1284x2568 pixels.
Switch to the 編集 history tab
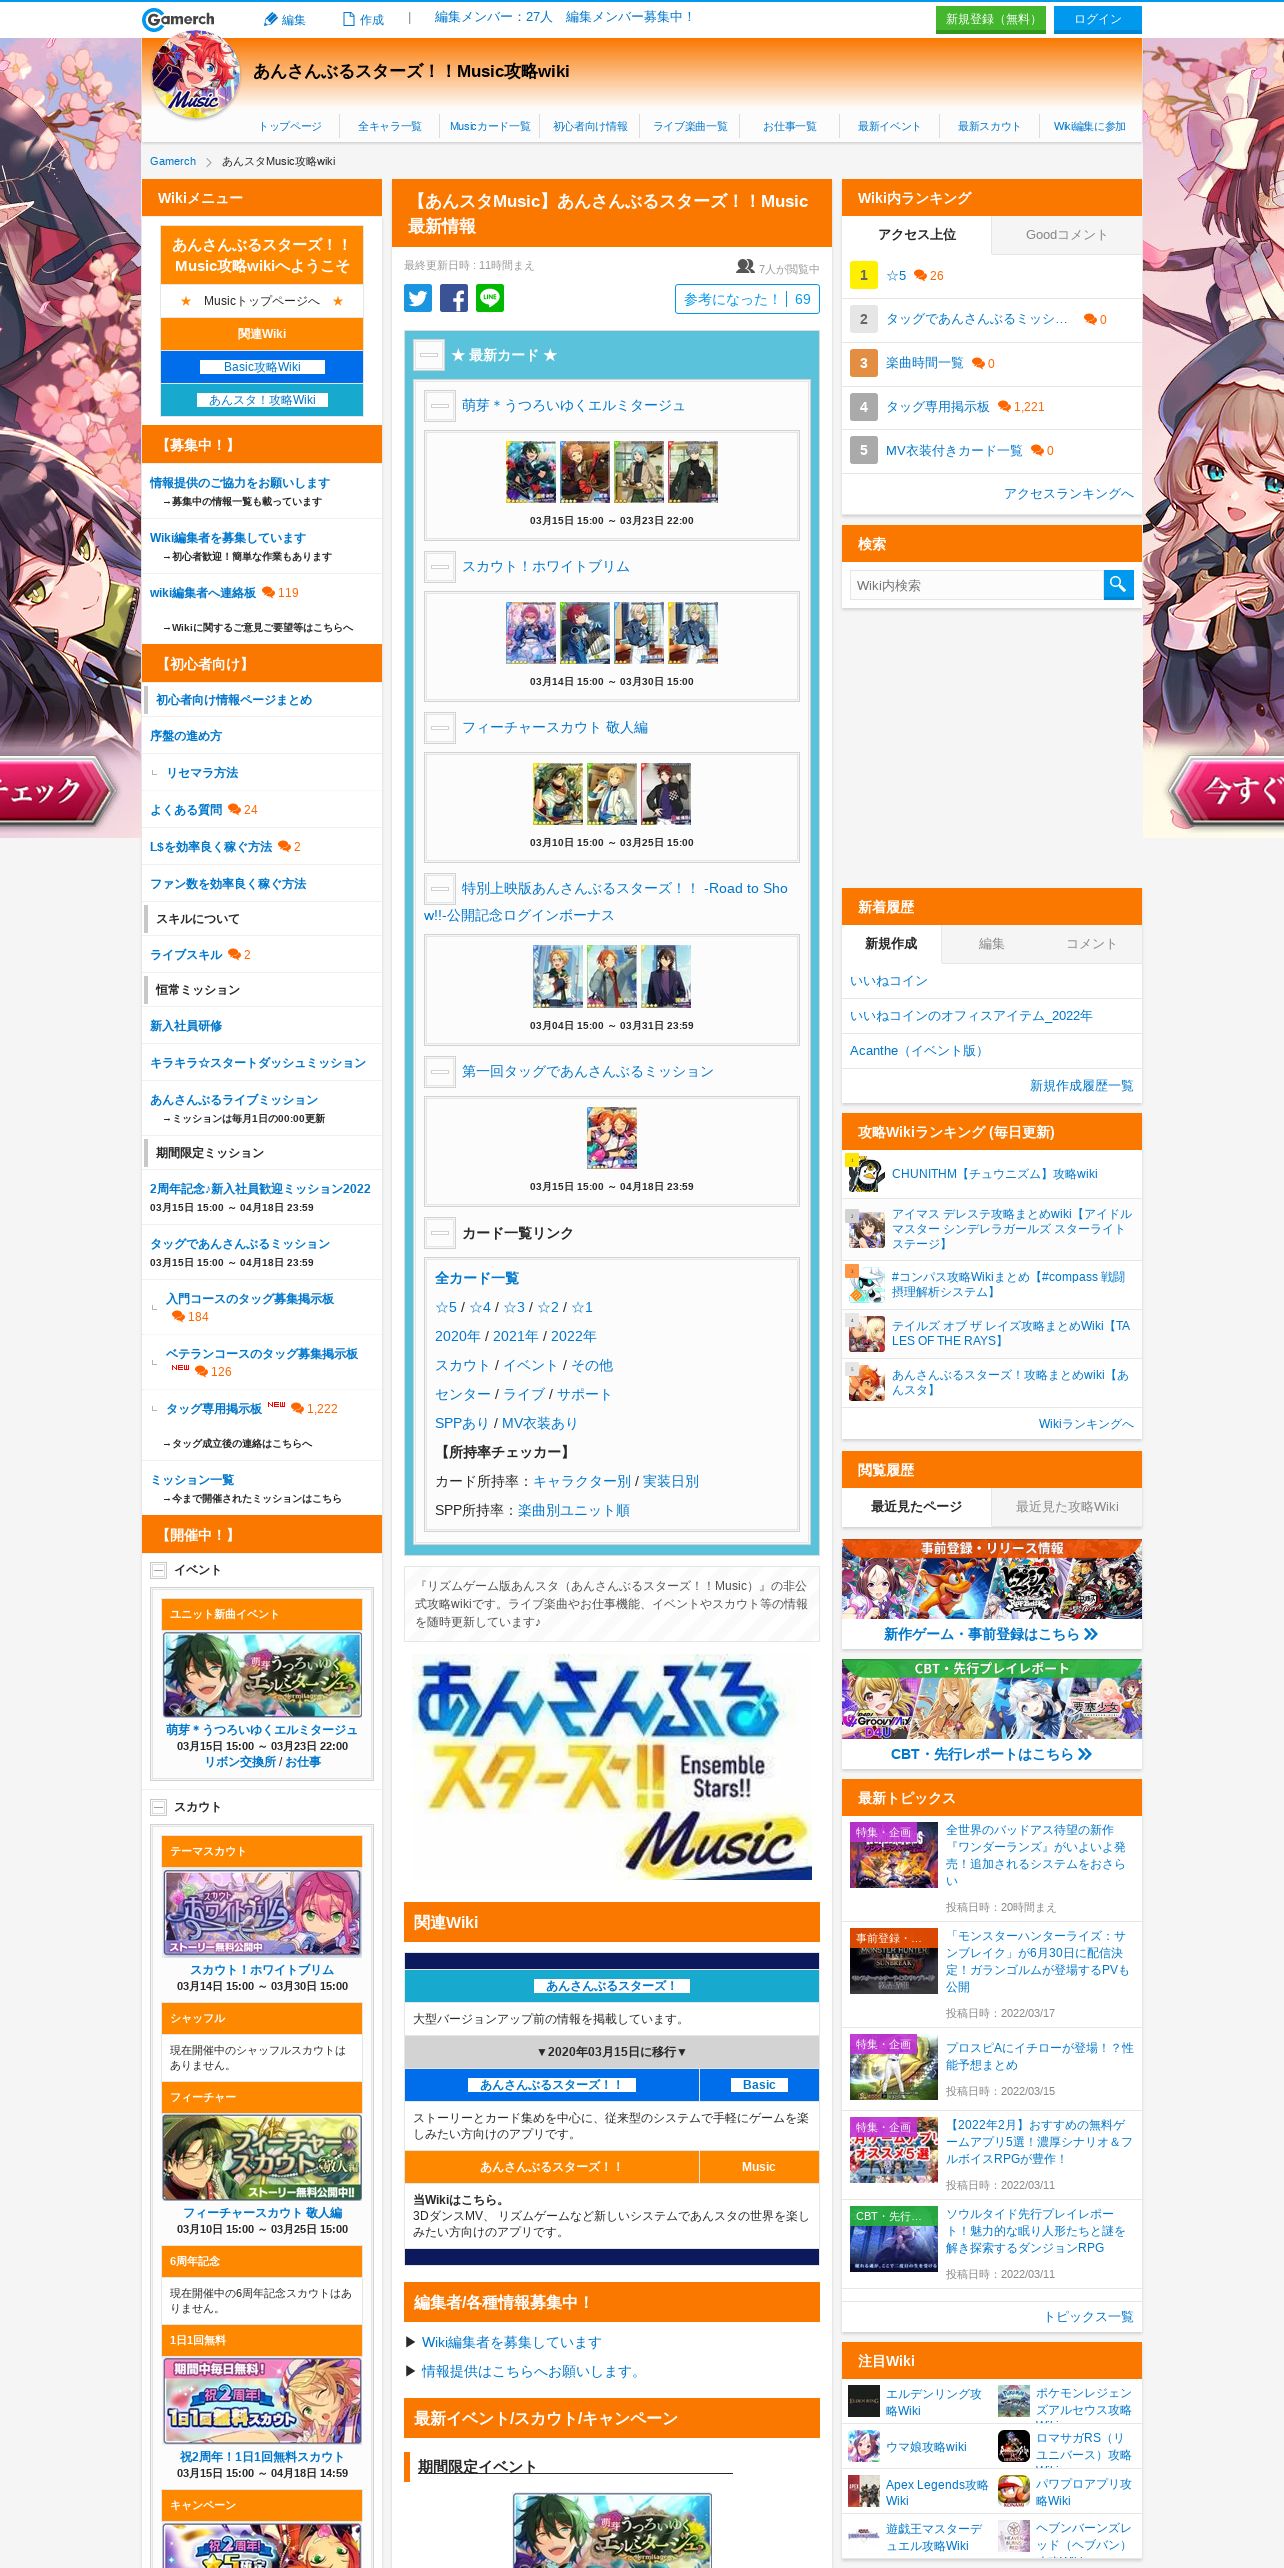pyautogui.click(x=991, y=943)
